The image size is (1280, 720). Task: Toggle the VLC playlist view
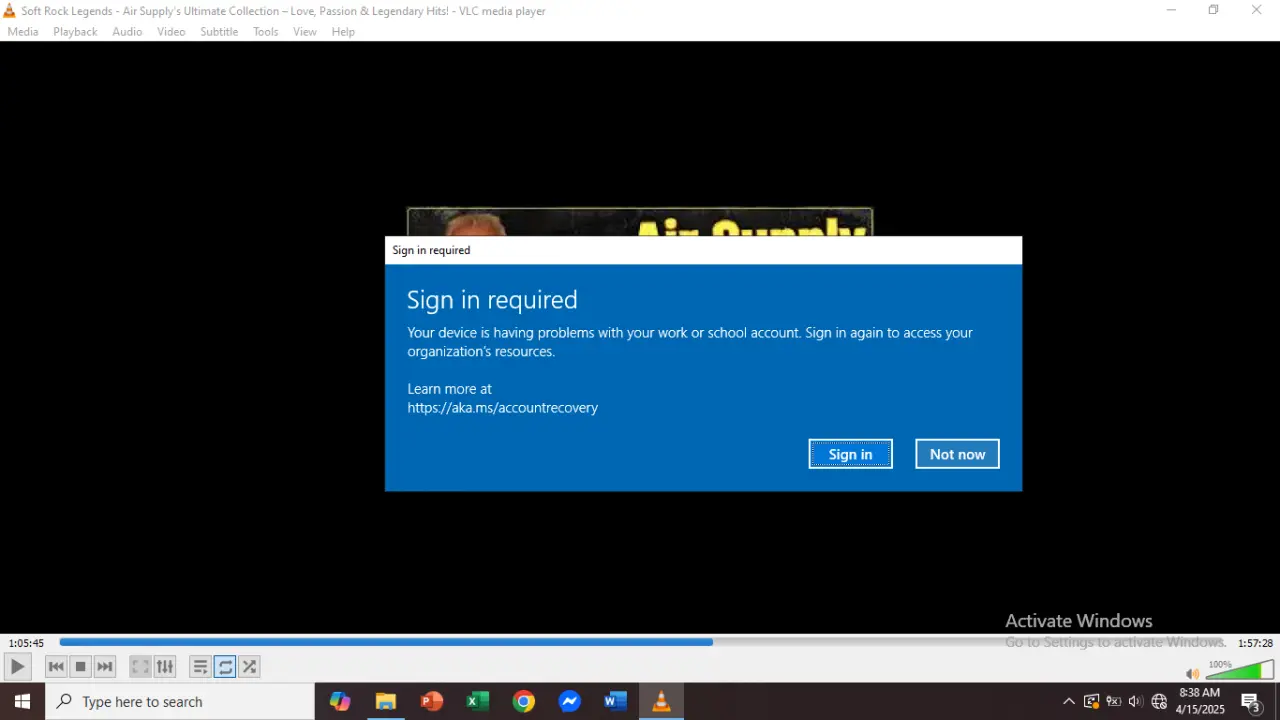pos(200,666)
